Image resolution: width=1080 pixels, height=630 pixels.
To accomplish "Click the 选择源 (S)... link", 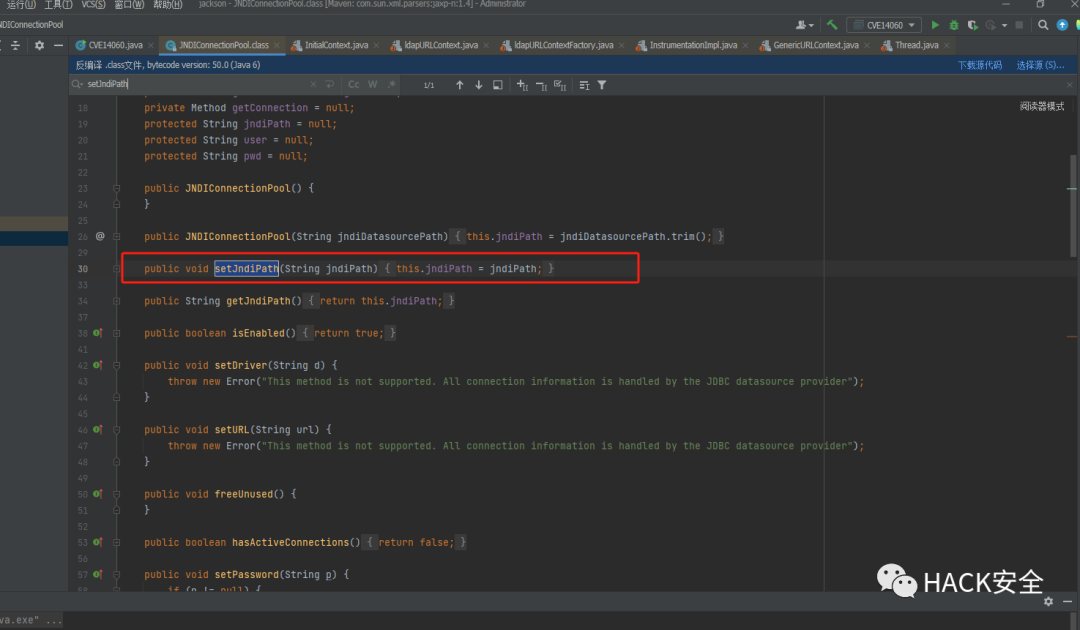I will pyautogui.click(x=1040, y=65).
